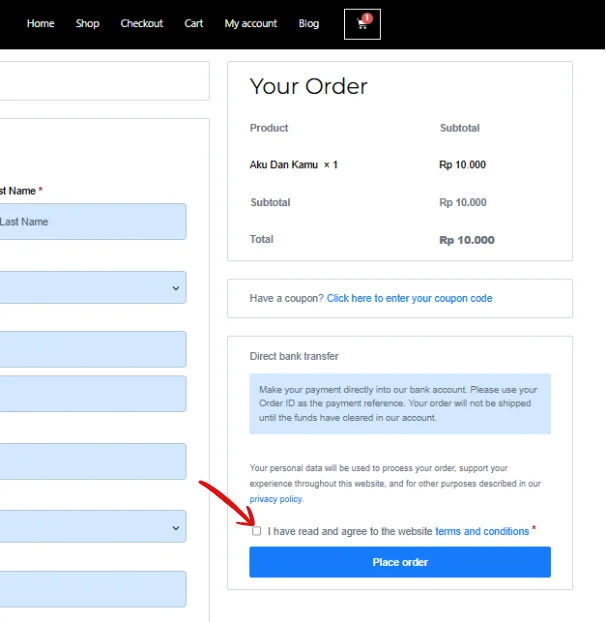The width and height of the screenshot is (606, 622).
Task: Open the lower dropdown in billing form
Action: point(92,526)
